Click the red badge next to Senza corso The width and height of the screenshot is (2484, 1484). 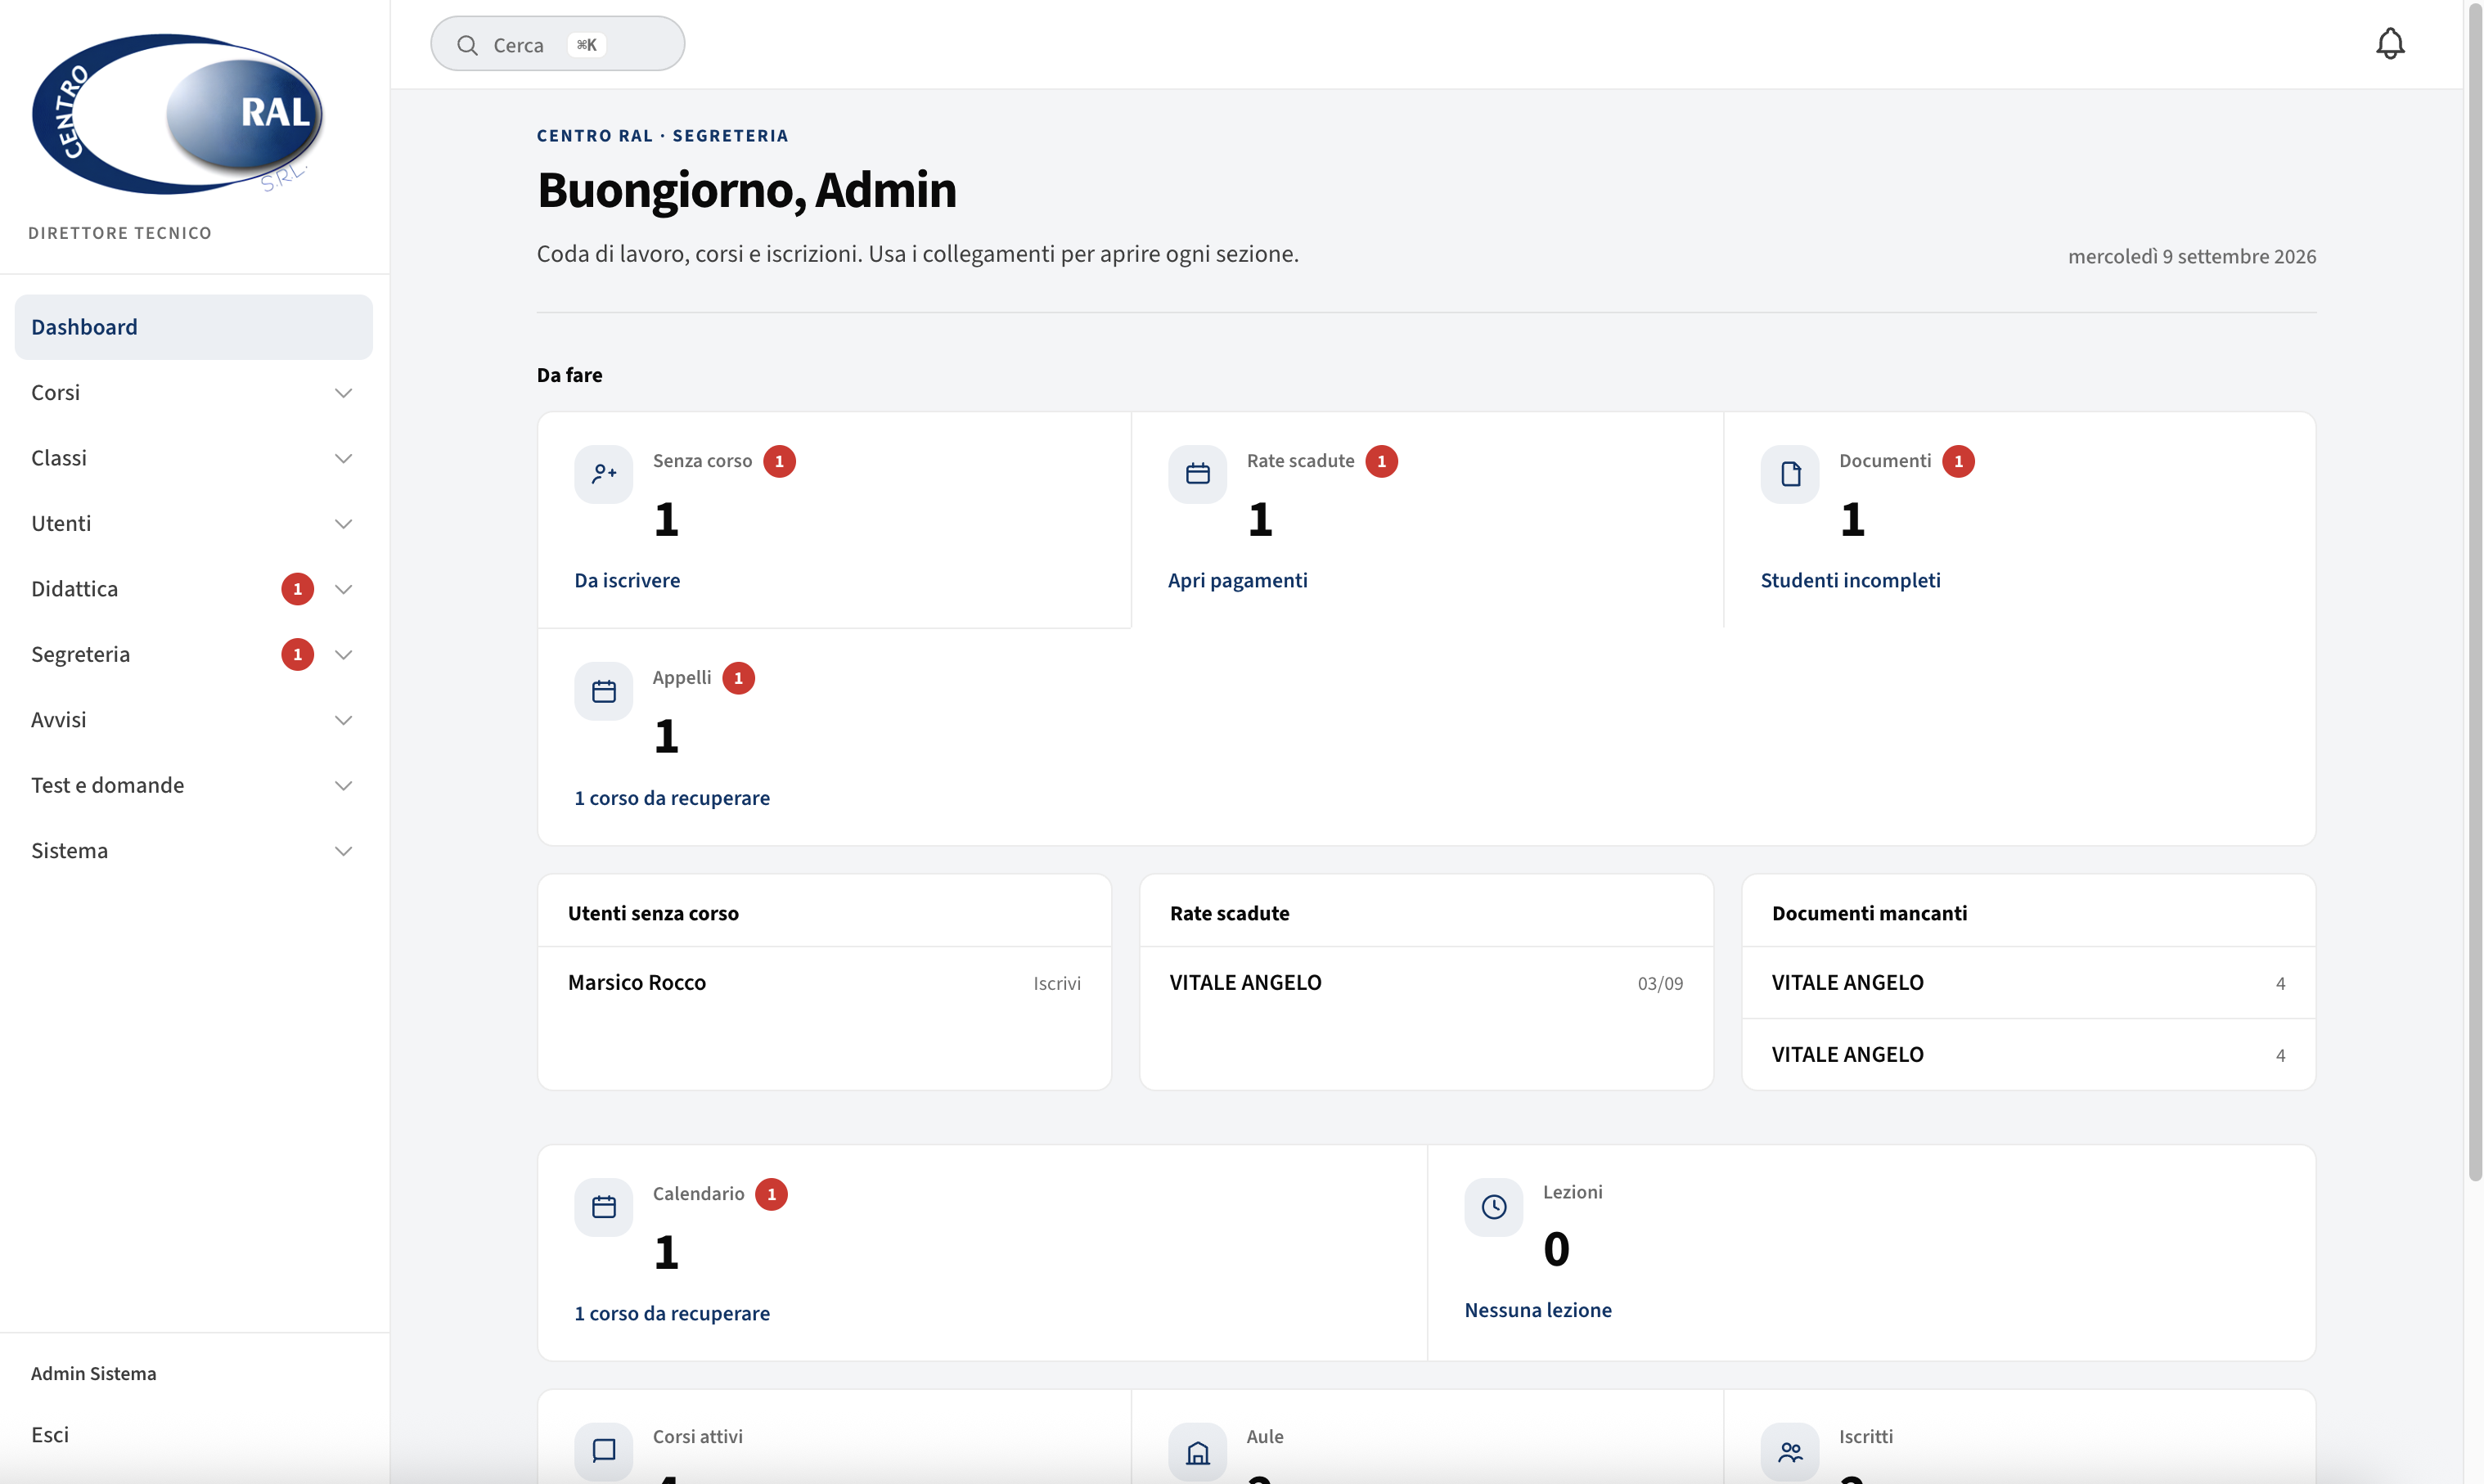(779, 461)
